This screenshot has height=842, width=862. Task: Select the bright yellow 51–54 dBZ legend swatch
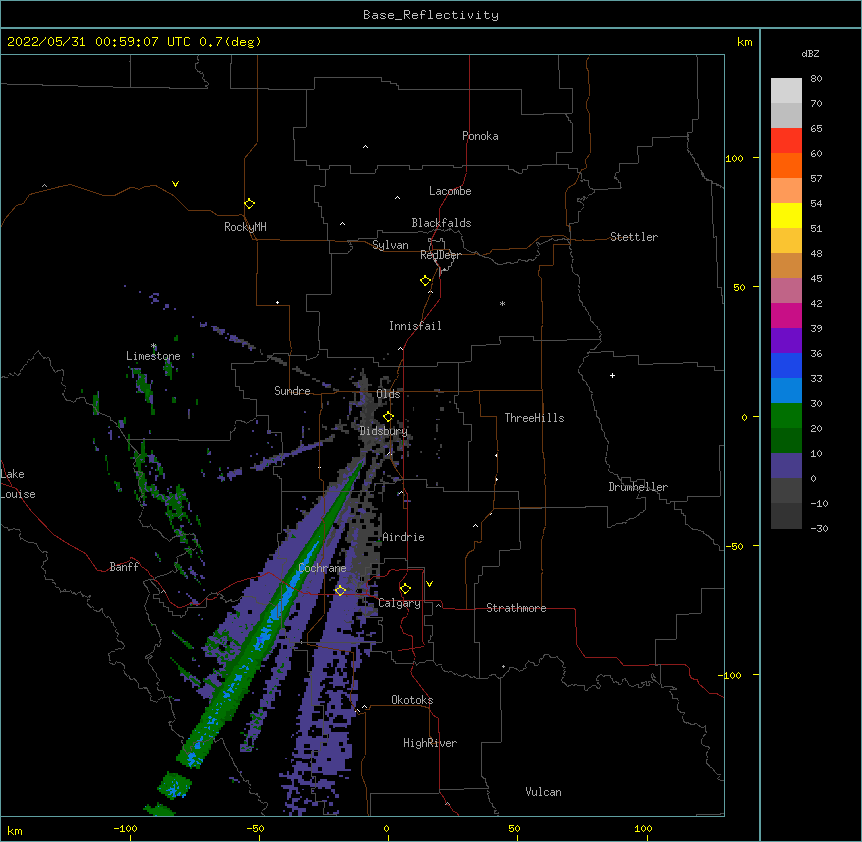click(x=786, y=215)
